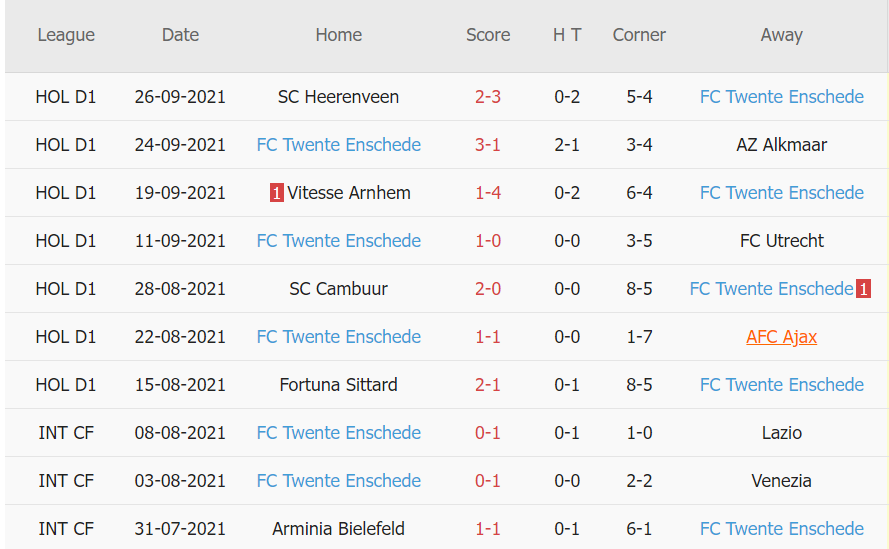Click the Date column header
The width and height of the screenshot is (889, 549).
point(180,35)
